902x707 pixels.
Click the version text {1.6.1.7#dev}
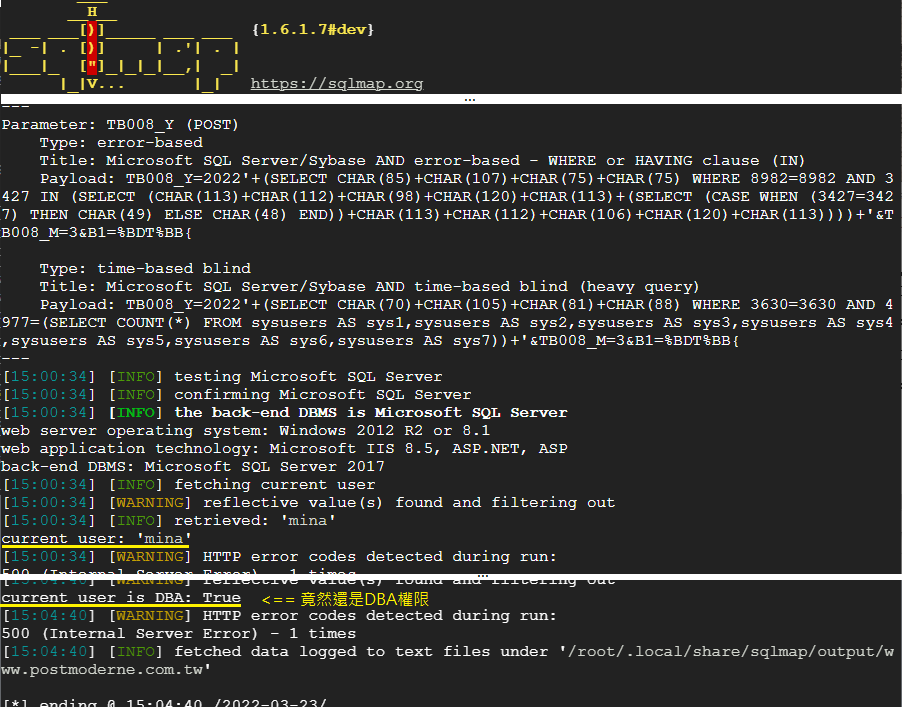pyautogui.click(x=313, y=29)
